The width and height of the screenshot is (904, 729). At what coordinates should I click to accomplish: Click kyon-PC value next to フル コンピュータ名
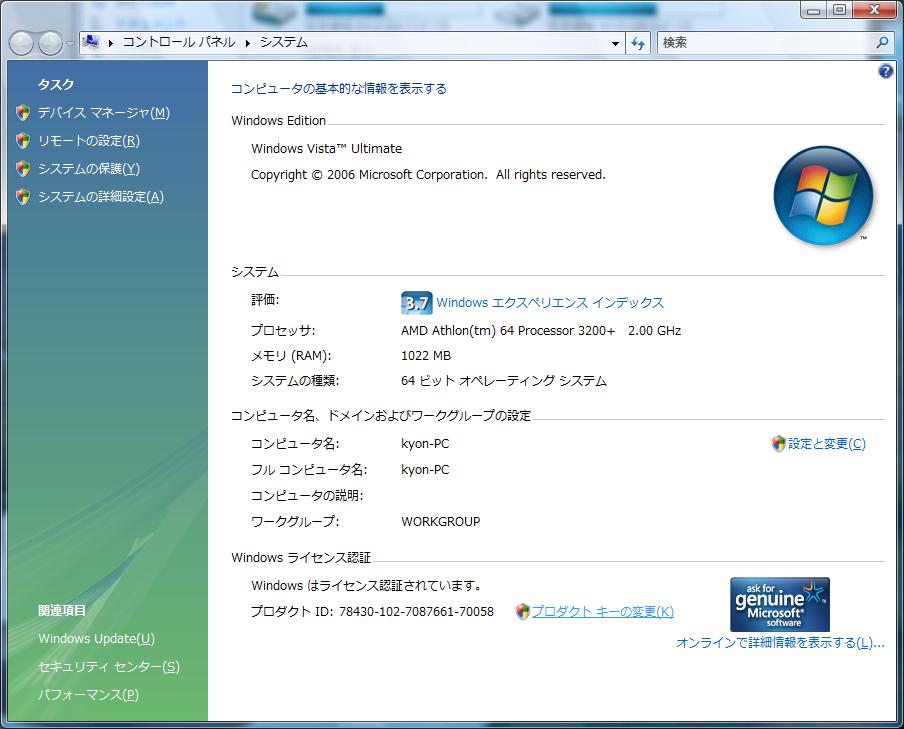(425, 470)
